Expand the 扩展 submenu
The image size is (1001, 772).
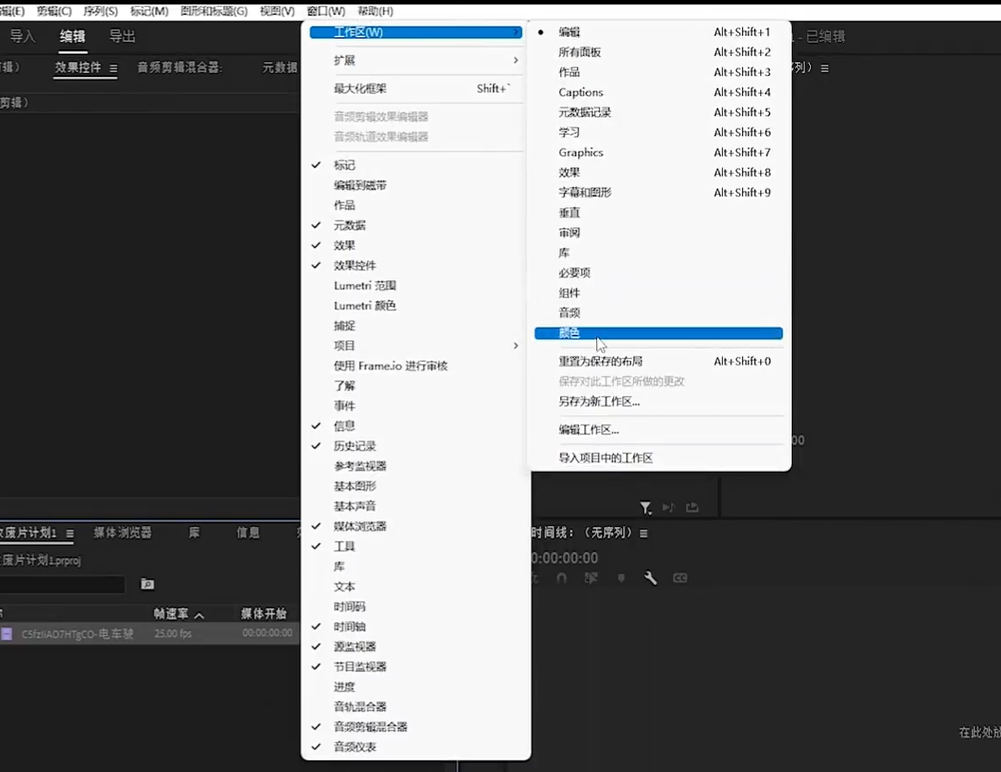pyautogui.click(x=416, y=60)
